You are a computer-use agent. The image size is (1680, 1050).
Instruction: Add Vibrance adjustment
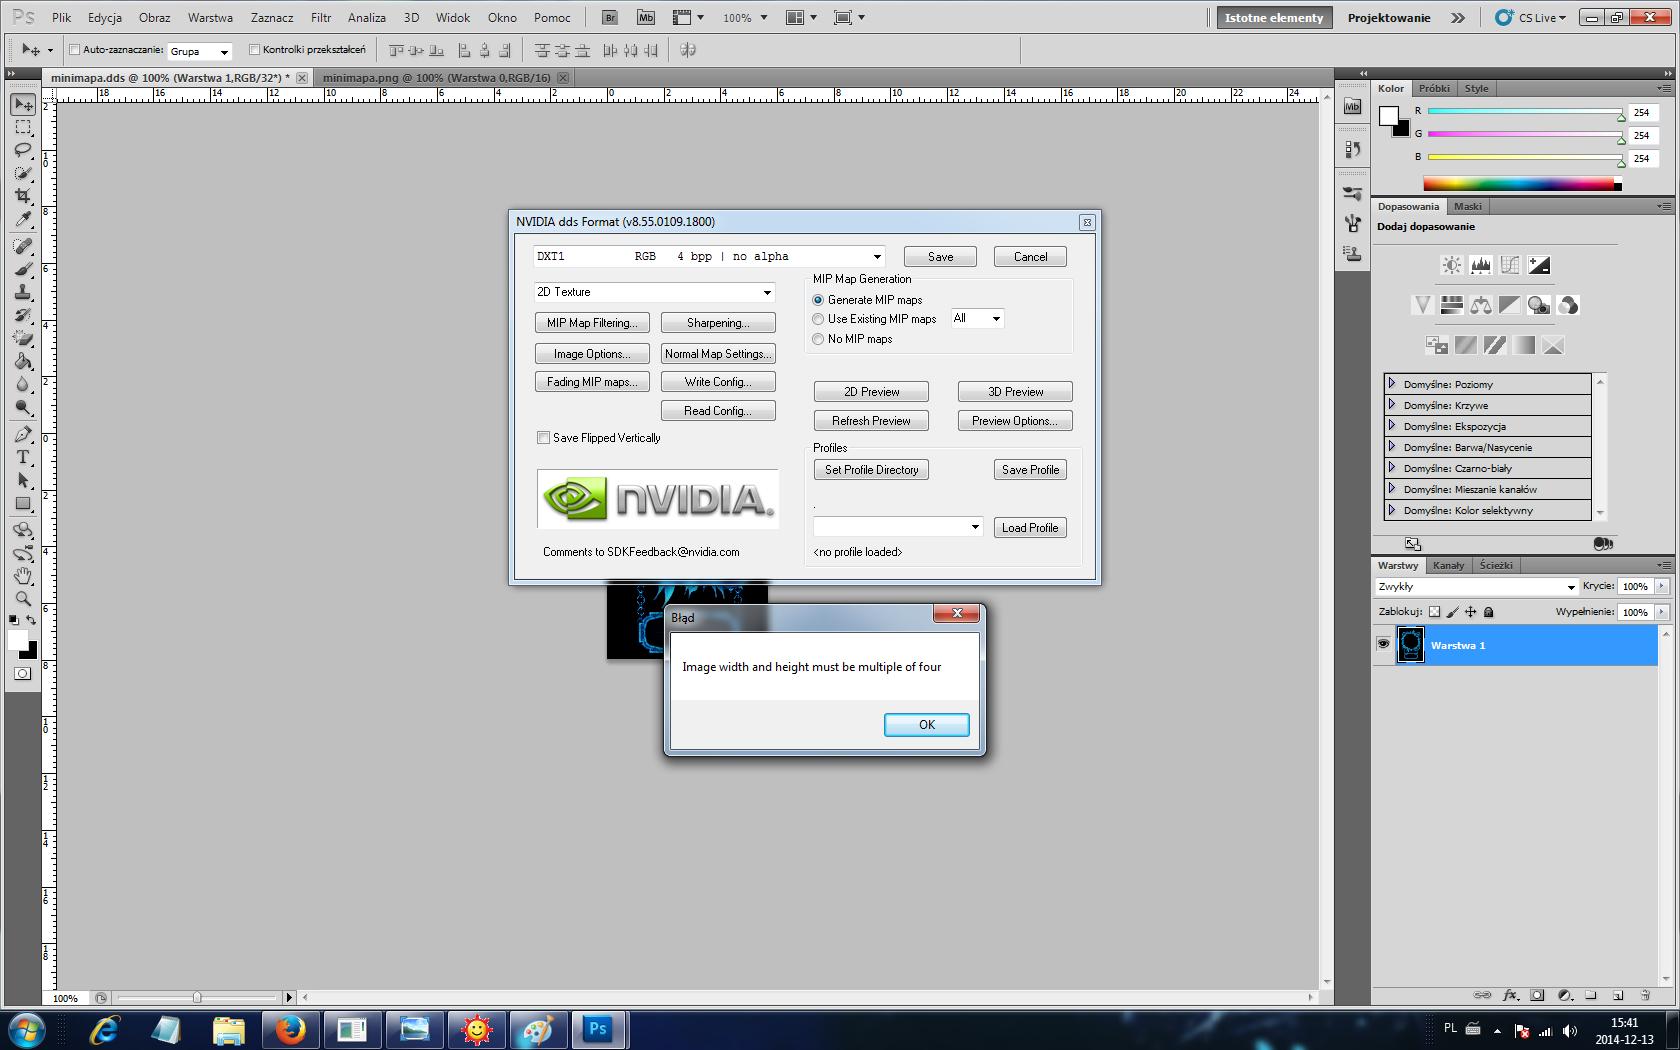coord(1422,305)
